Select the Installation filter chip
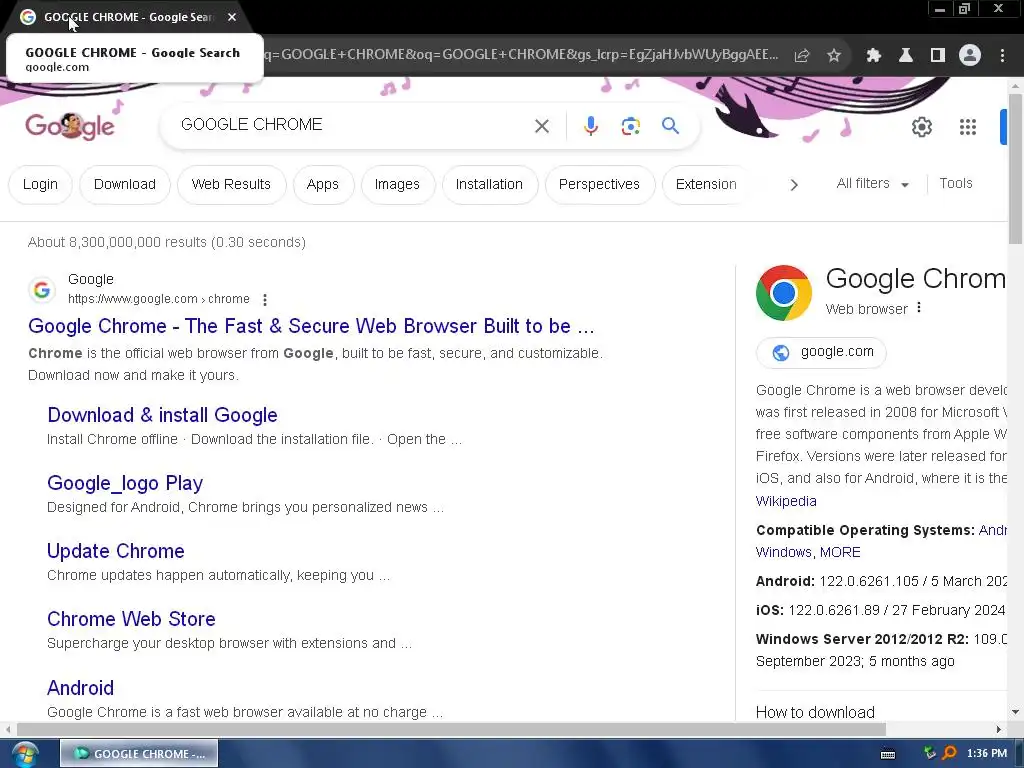 [489, 185]
